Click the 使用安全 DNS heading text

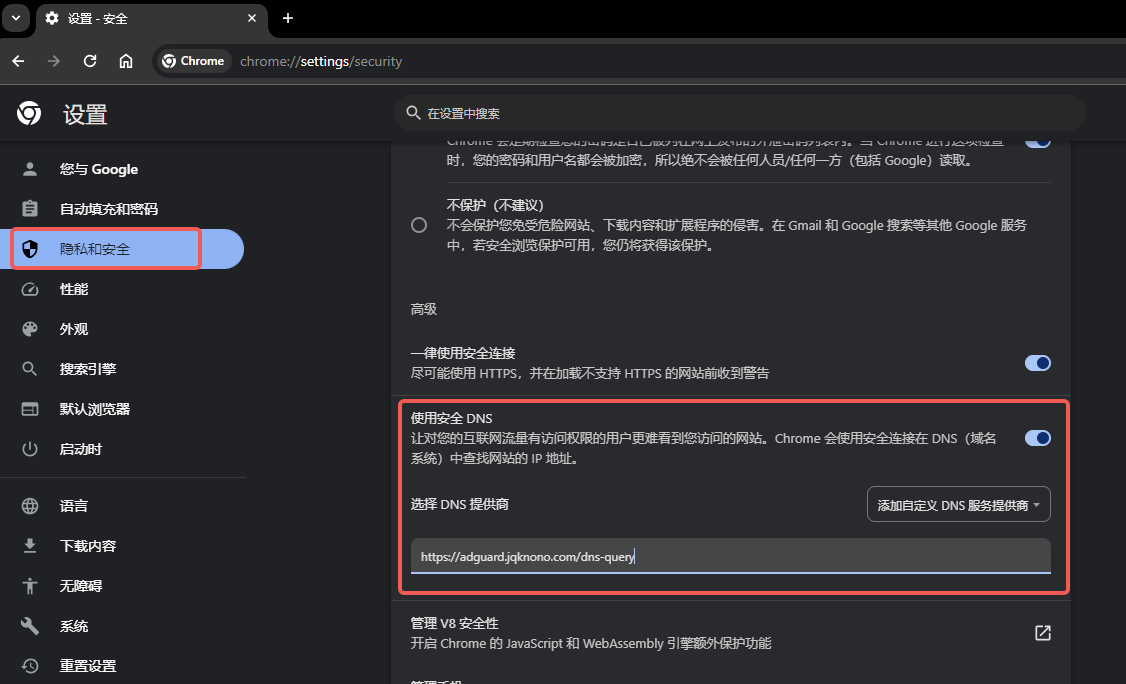[452, 418]
